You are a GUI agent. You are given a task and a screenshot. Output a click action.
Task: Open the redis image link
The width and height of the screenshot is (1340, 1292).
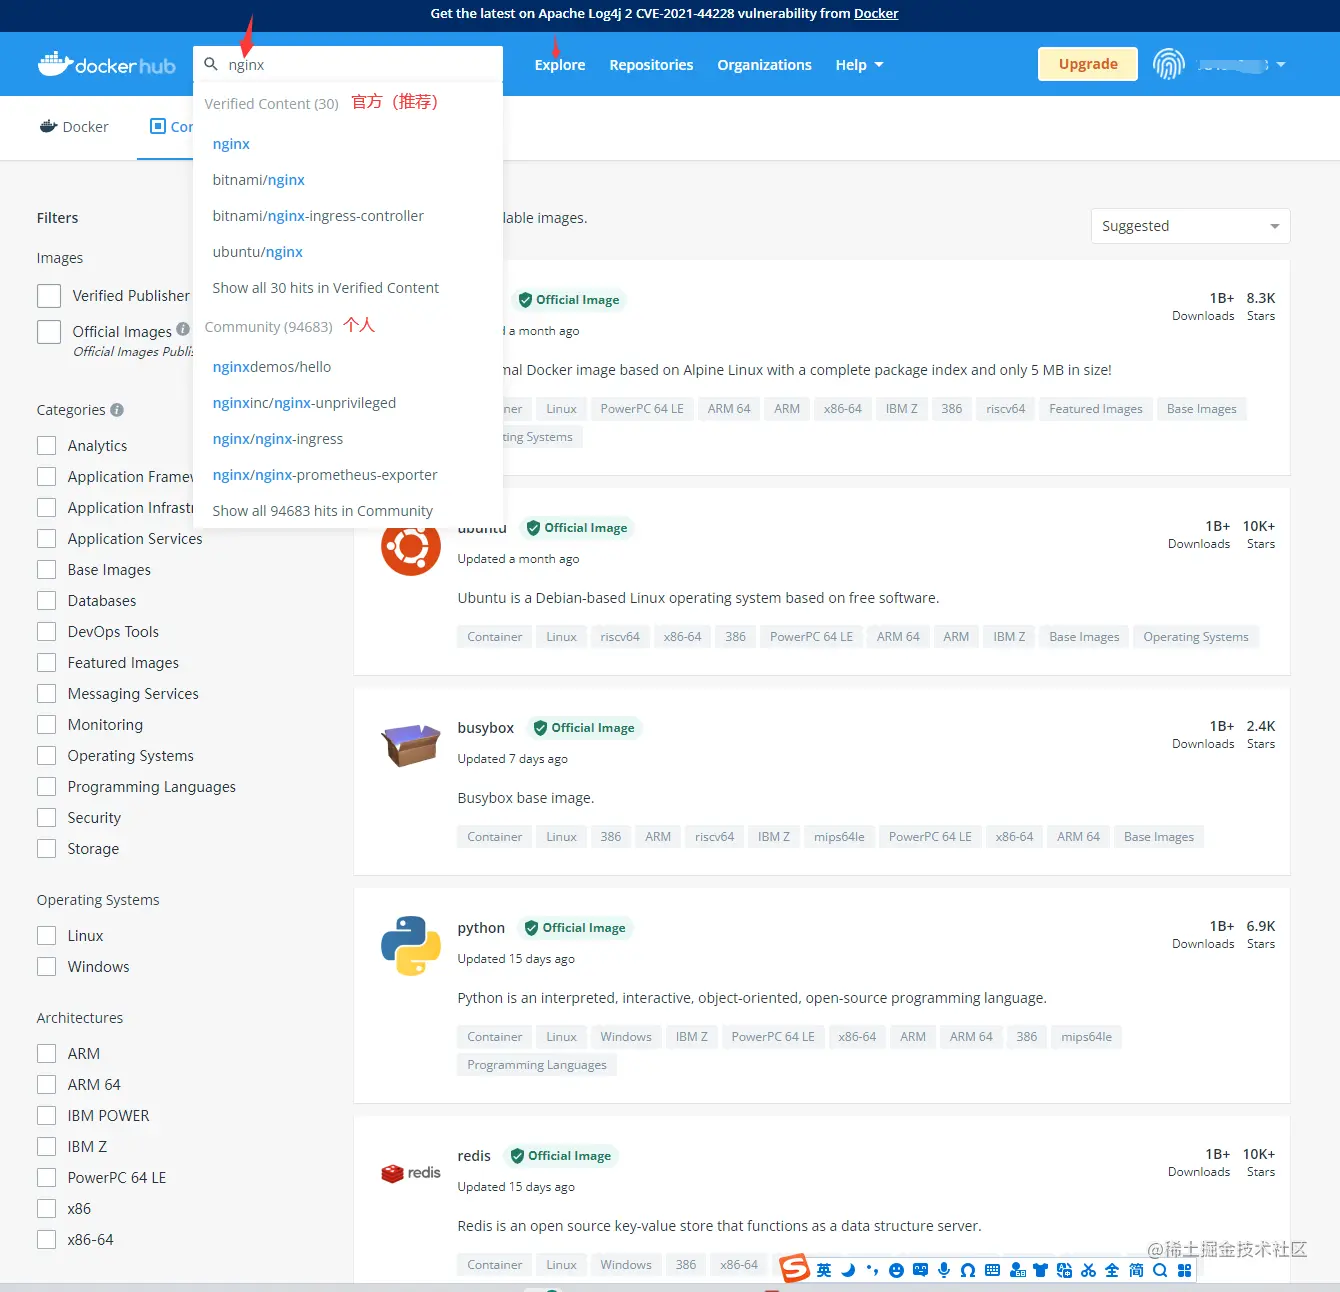(x=474, y=1156)
